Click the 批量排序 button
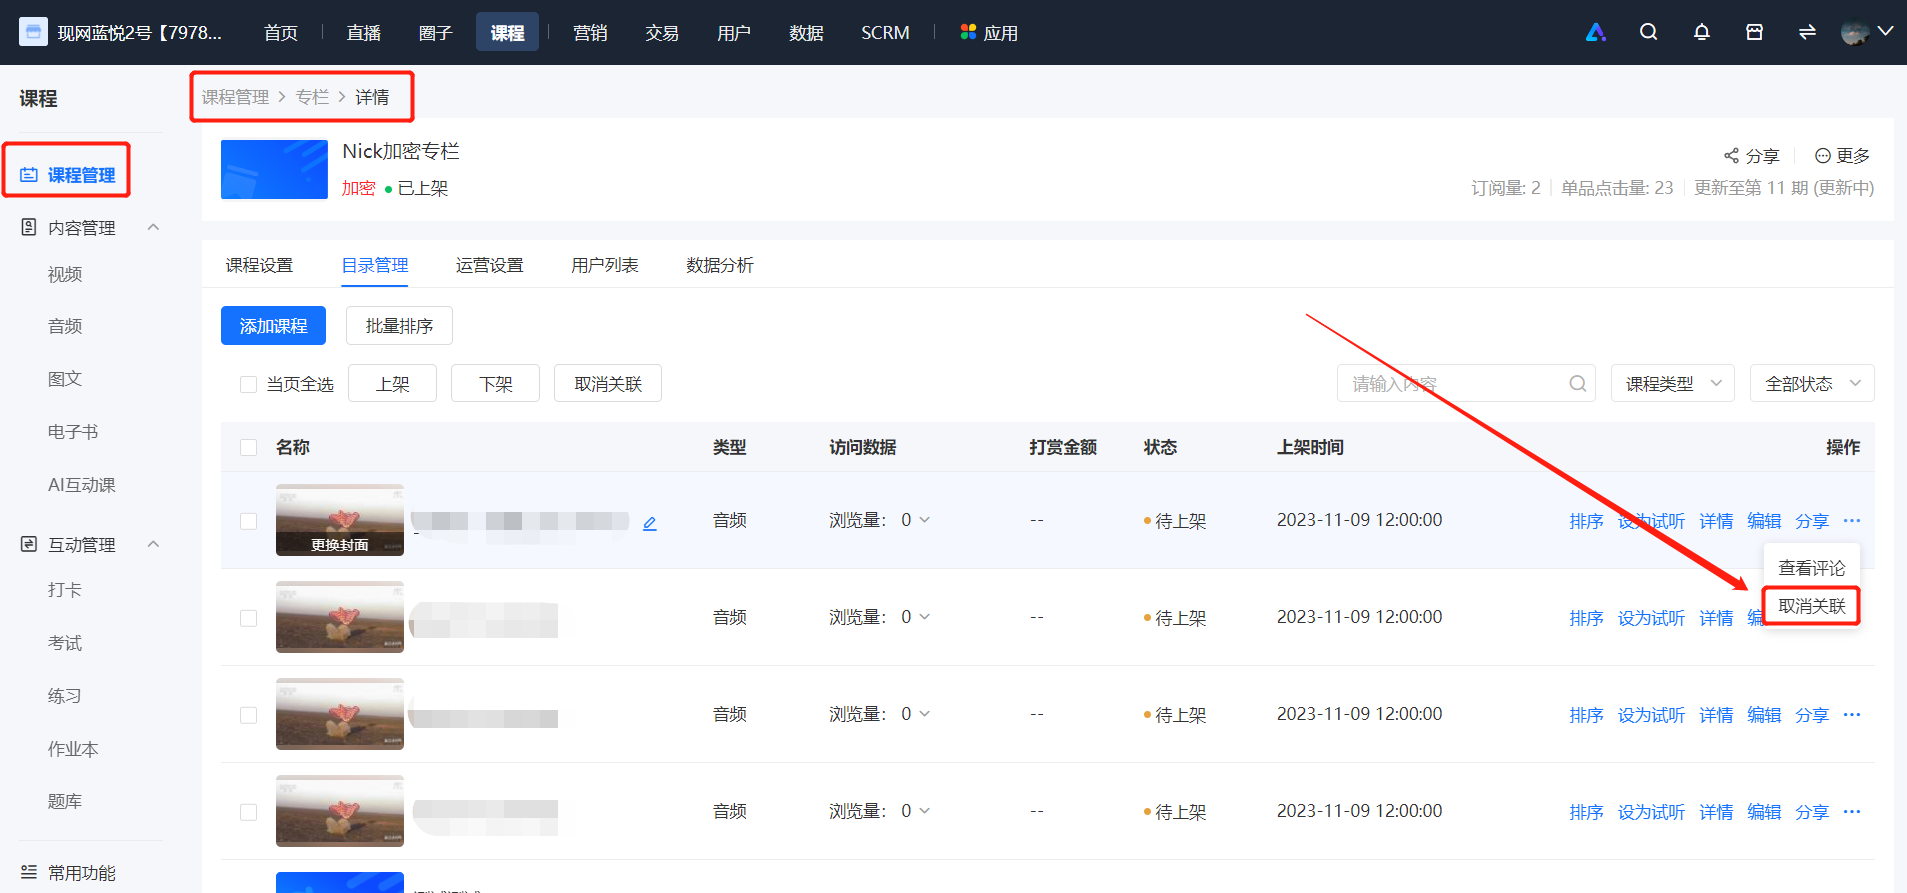 coord(399,326)
